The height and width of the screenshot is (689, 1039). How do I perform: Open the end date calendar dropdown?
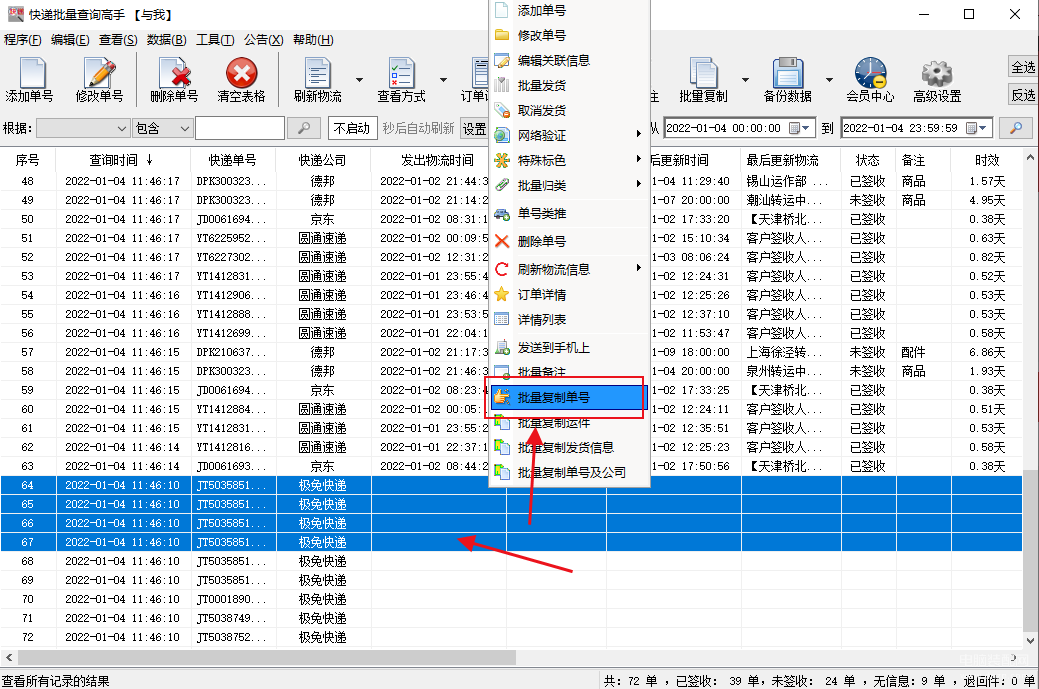click(977, 128)
